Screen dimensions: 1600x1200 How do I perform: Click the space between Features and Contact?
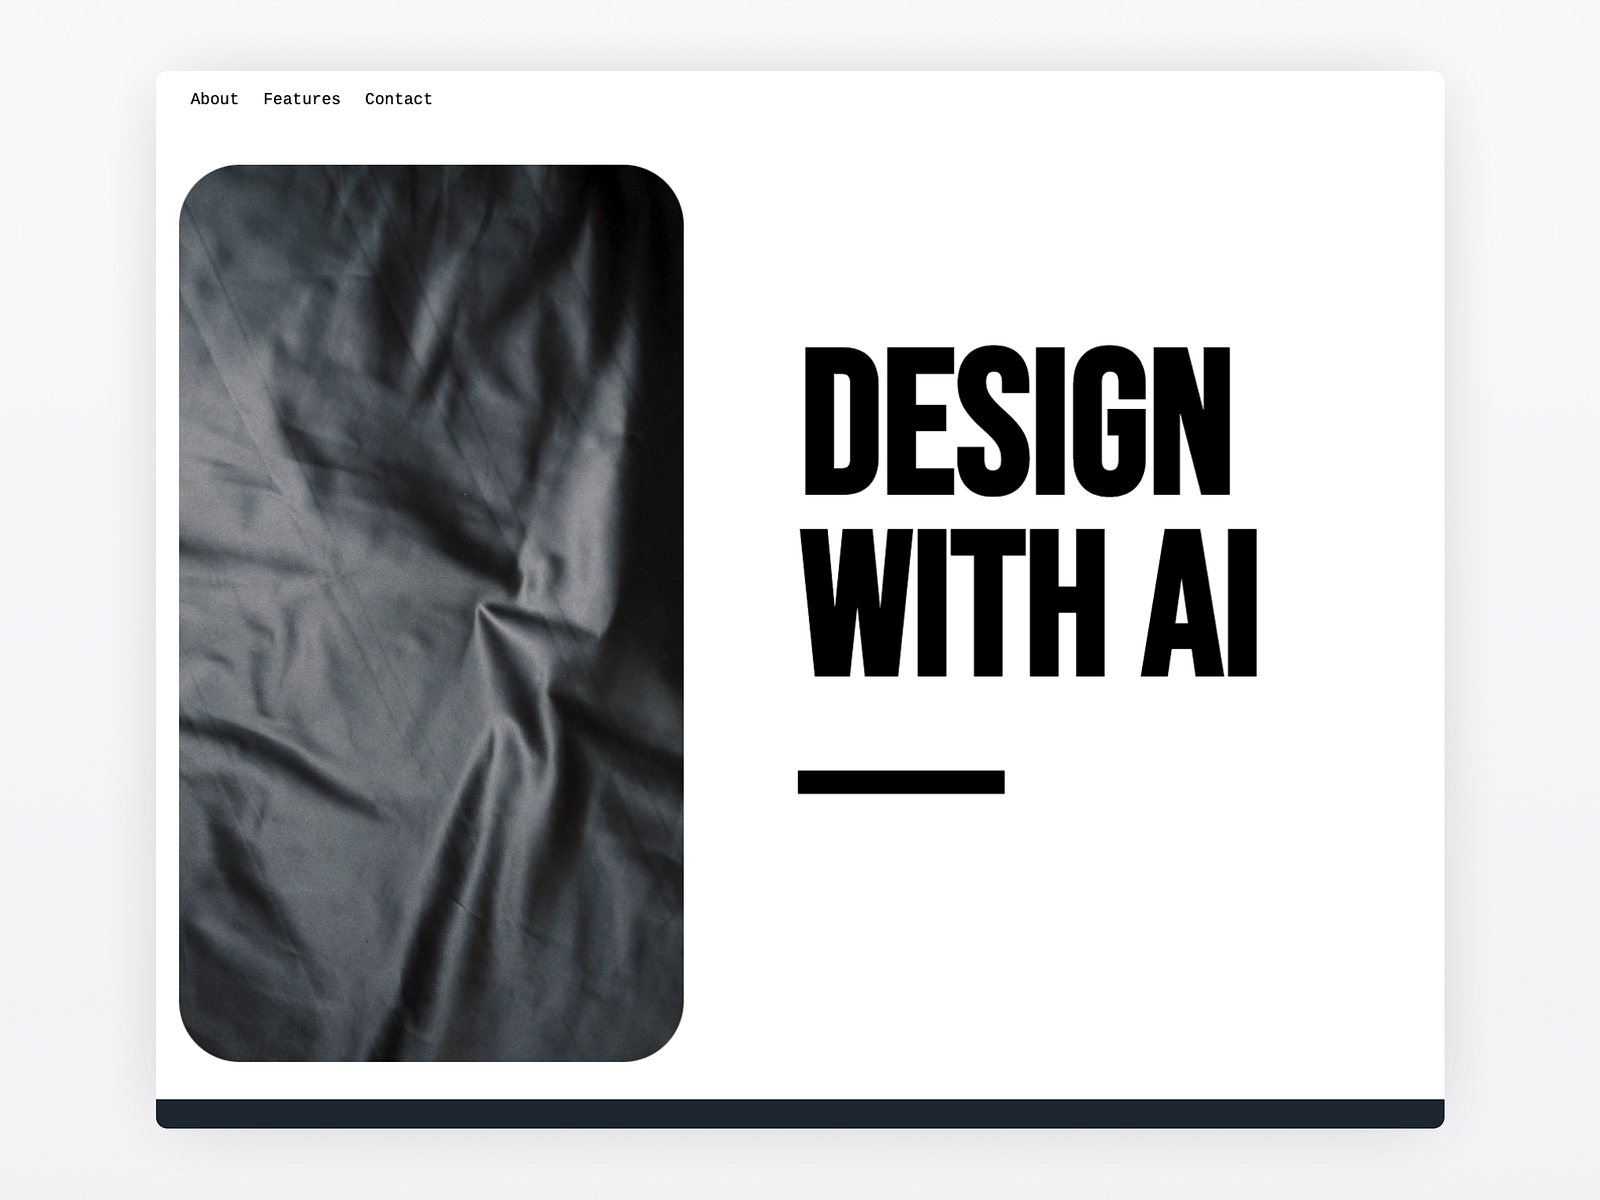click(x=353, y=99)
